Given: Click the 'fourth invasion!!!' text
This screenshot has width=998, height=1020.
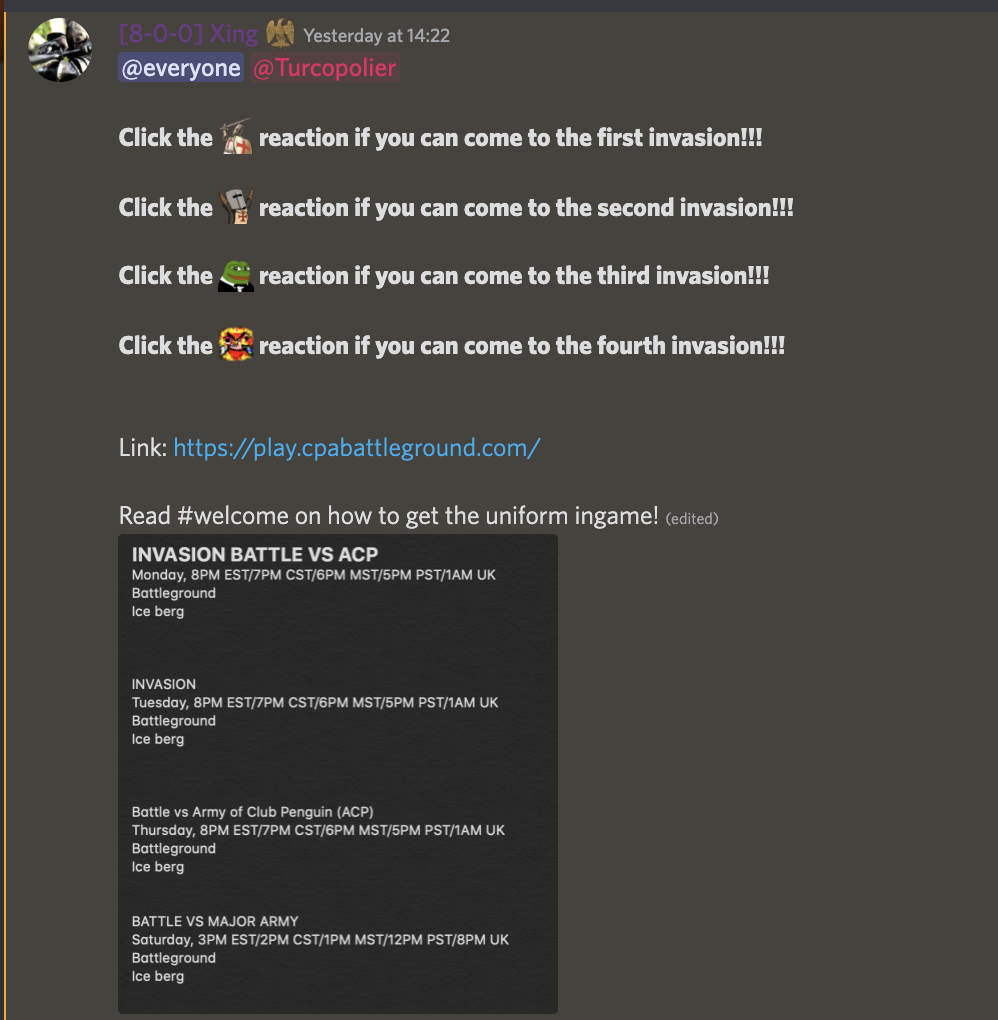Looking at the screenshot, I should click(690, 346).
